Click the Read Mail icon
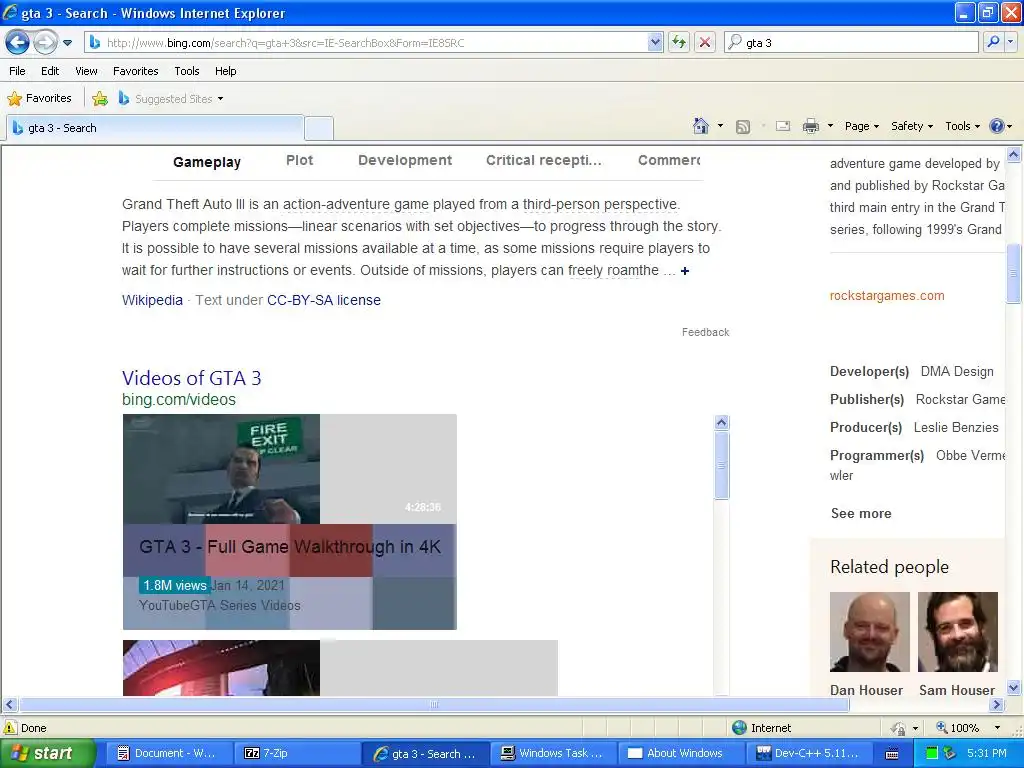 [783, 126]
